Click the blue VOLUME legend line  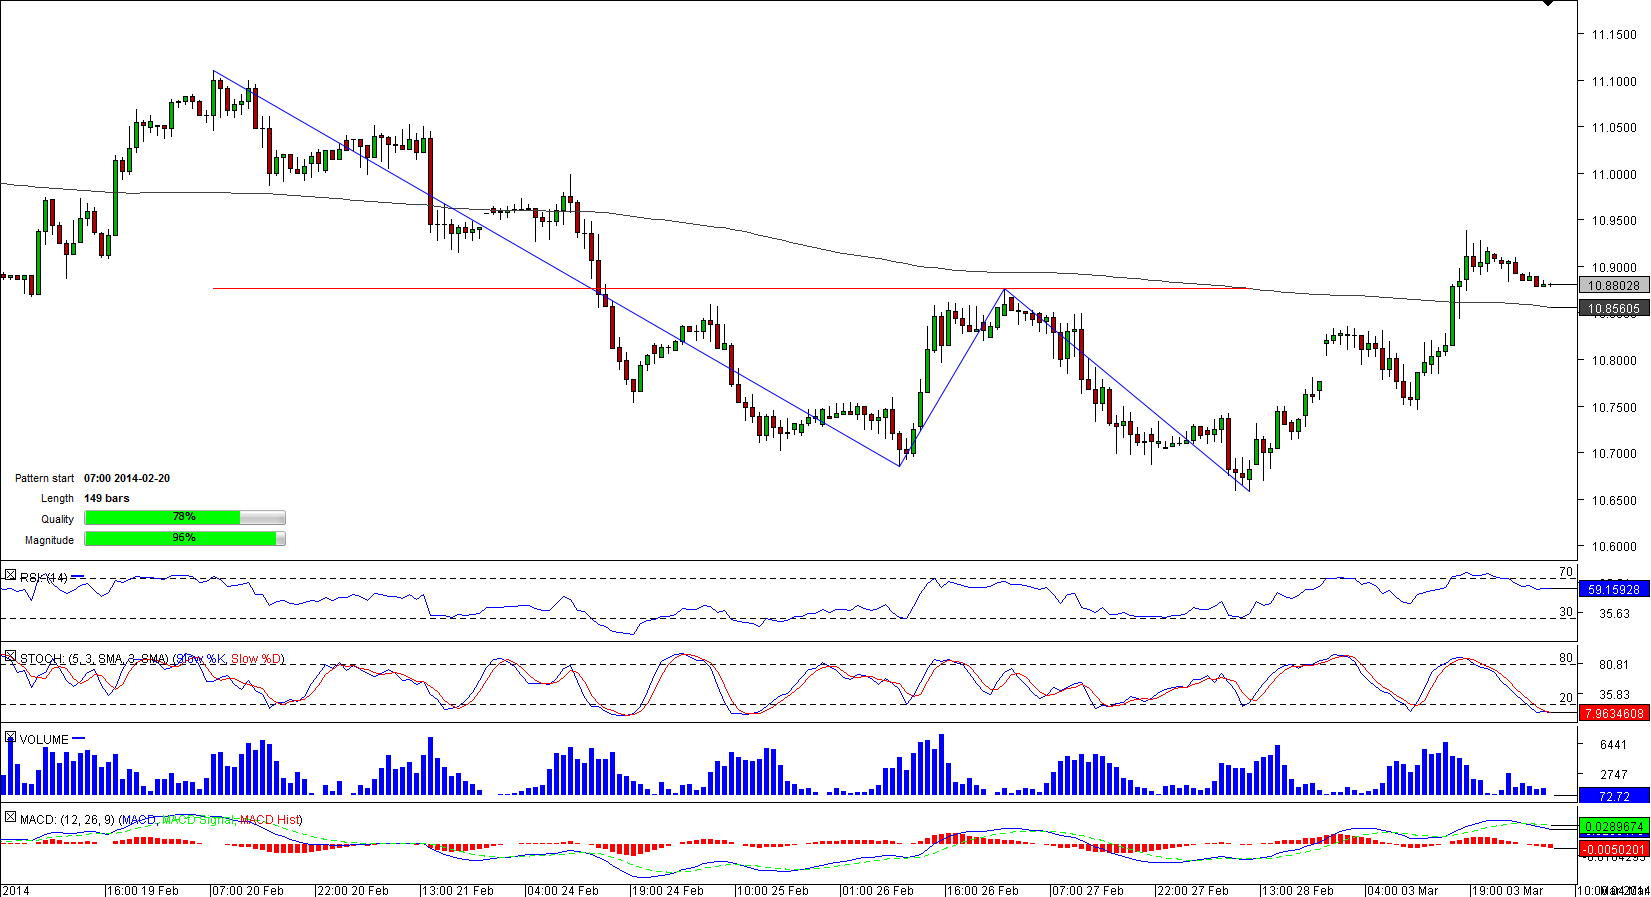79,738
